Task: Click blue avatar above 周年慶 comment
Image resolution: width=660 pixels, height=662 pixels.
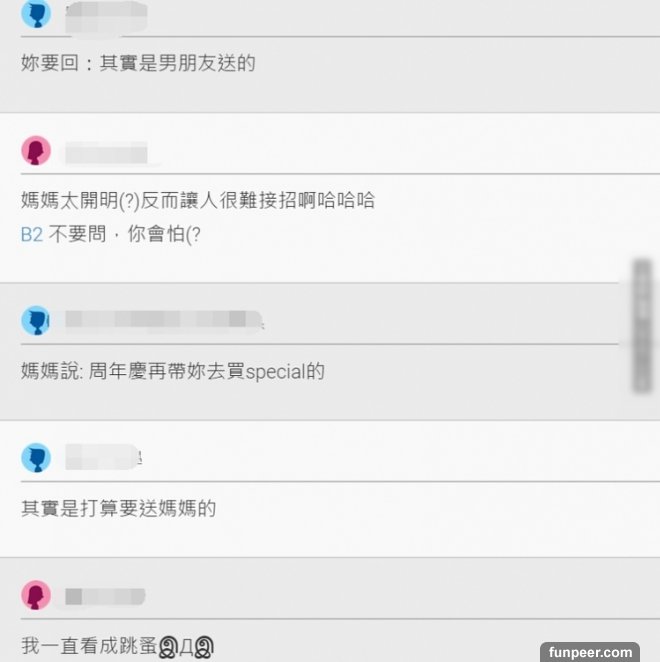Action: pos(36,320)
